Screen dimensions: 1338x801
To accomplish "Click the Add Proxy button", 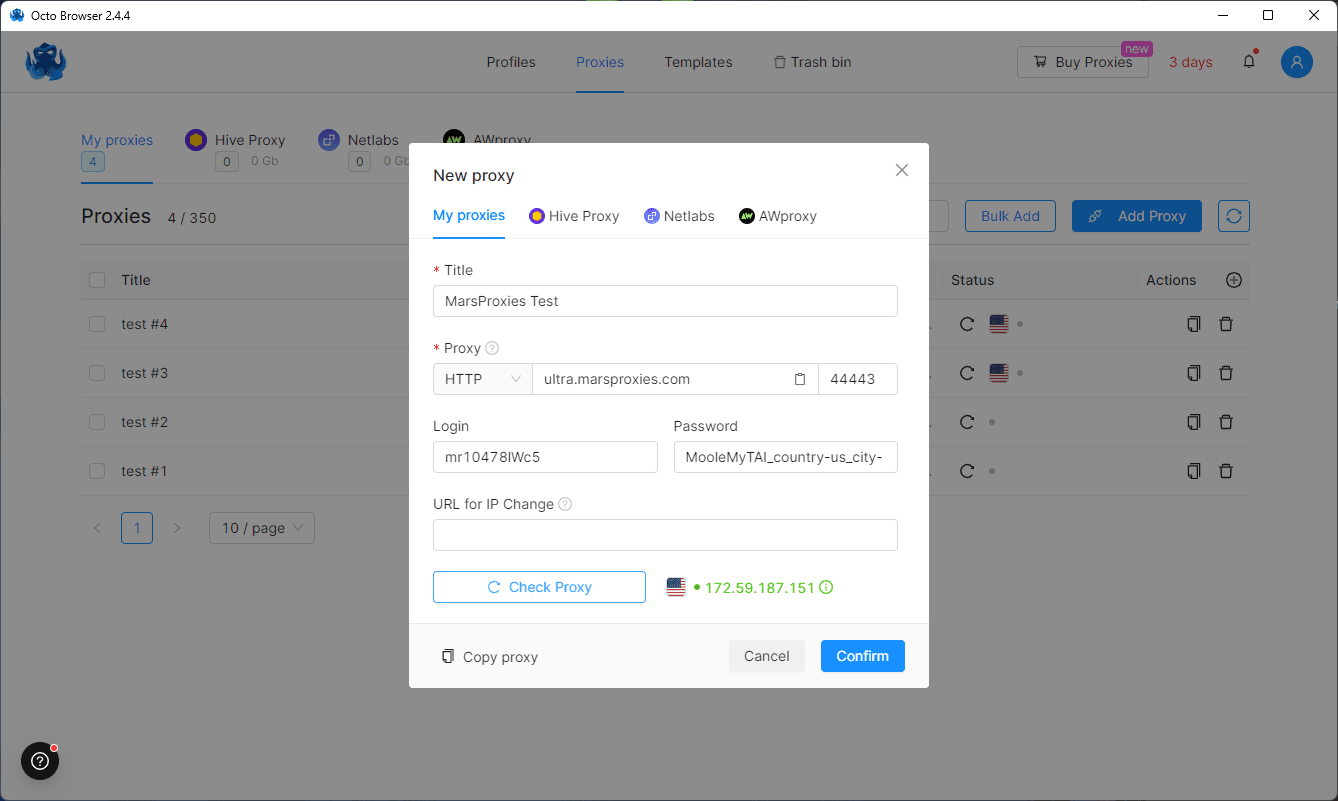I will point(1137,216).
